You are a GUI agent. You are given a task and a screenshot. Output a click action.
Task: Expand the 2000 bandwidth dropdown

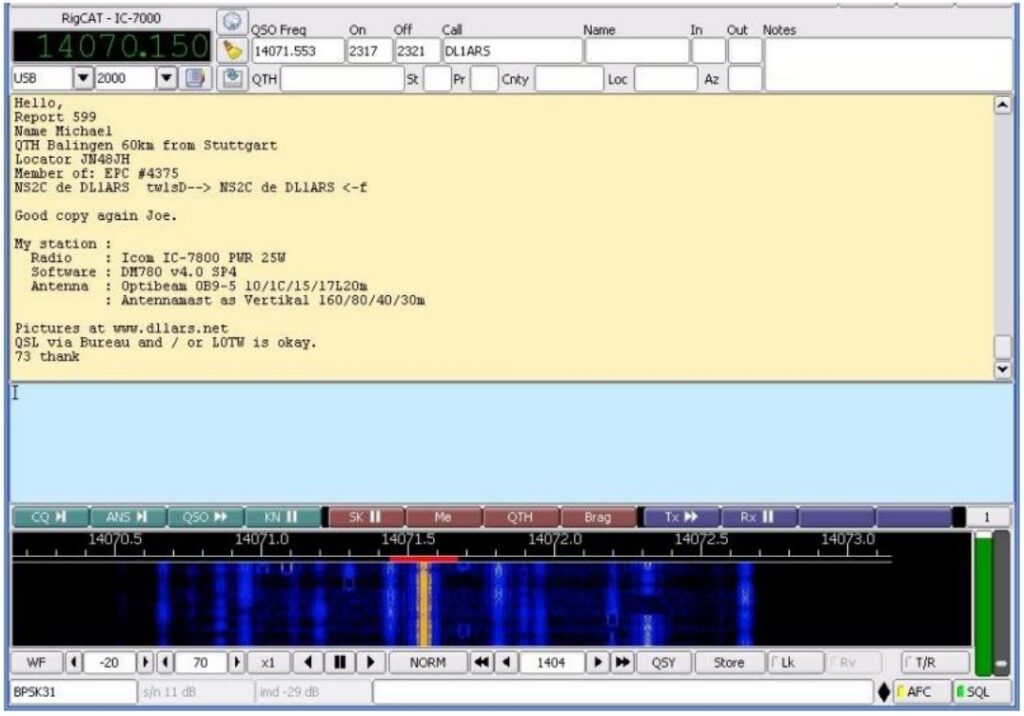[x=166, y=78]
